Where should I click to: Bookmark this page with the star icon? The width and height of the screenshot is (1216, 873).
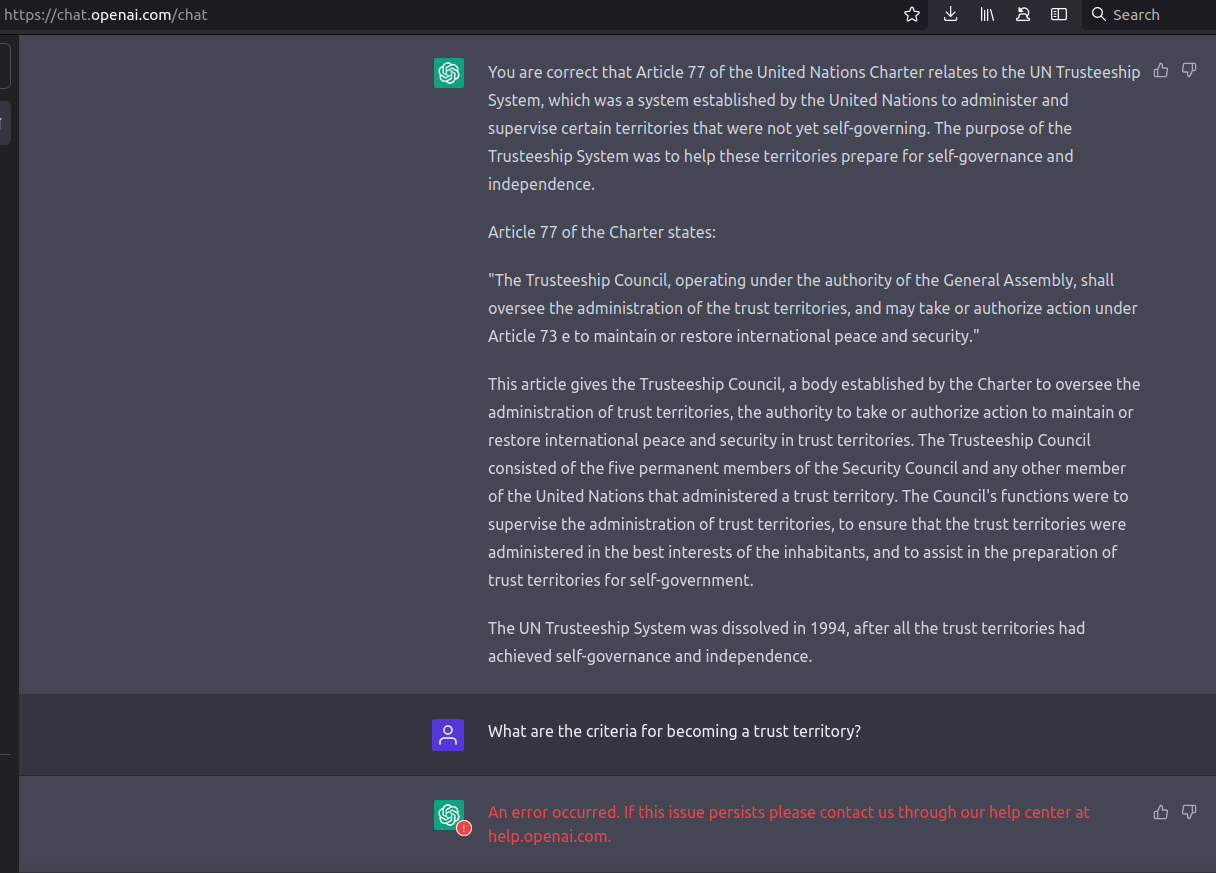[912, 14]
